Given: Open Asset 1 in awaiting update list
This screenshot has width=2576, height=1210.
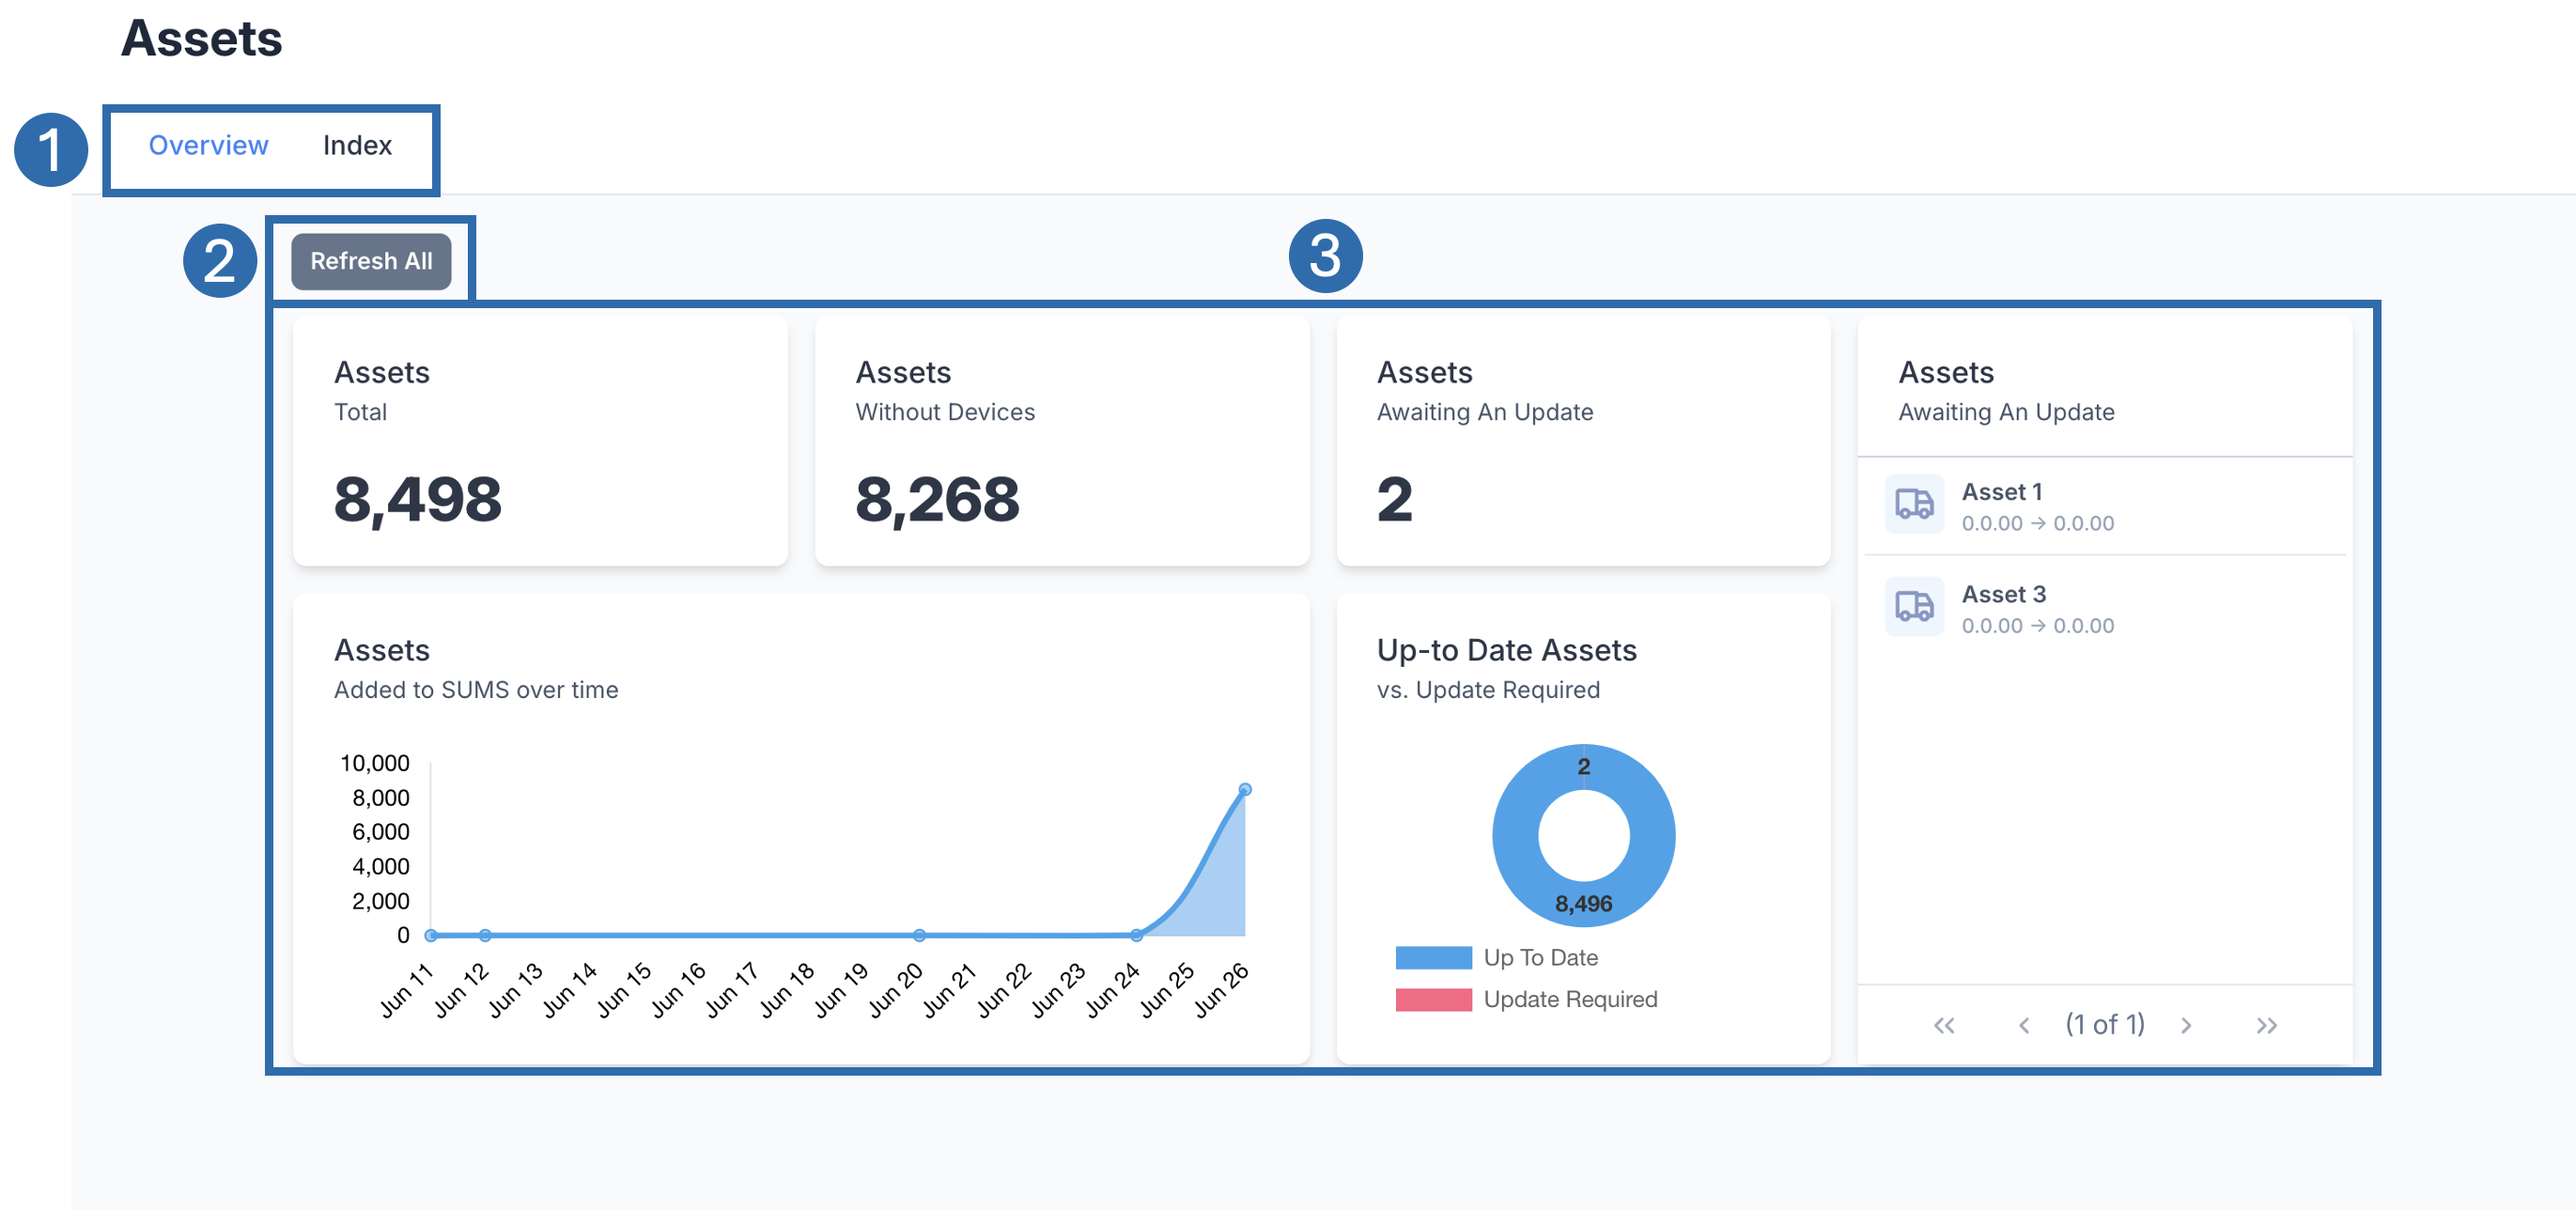Looking at the screenshot, I should [2002, 492].
